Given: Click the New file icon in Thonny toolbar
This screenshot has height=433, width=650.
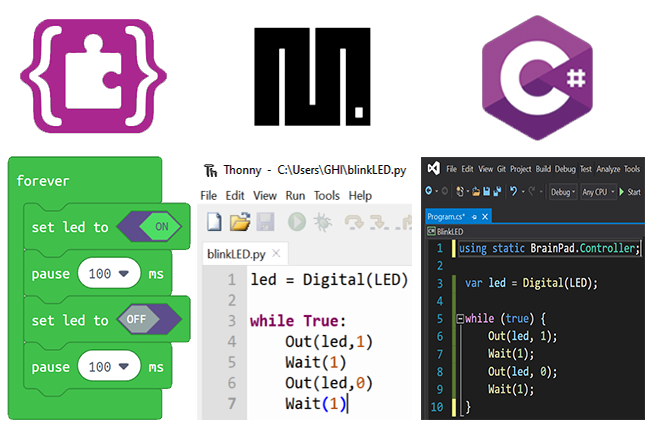Looking at the screenshot, I should pos(214,222).
